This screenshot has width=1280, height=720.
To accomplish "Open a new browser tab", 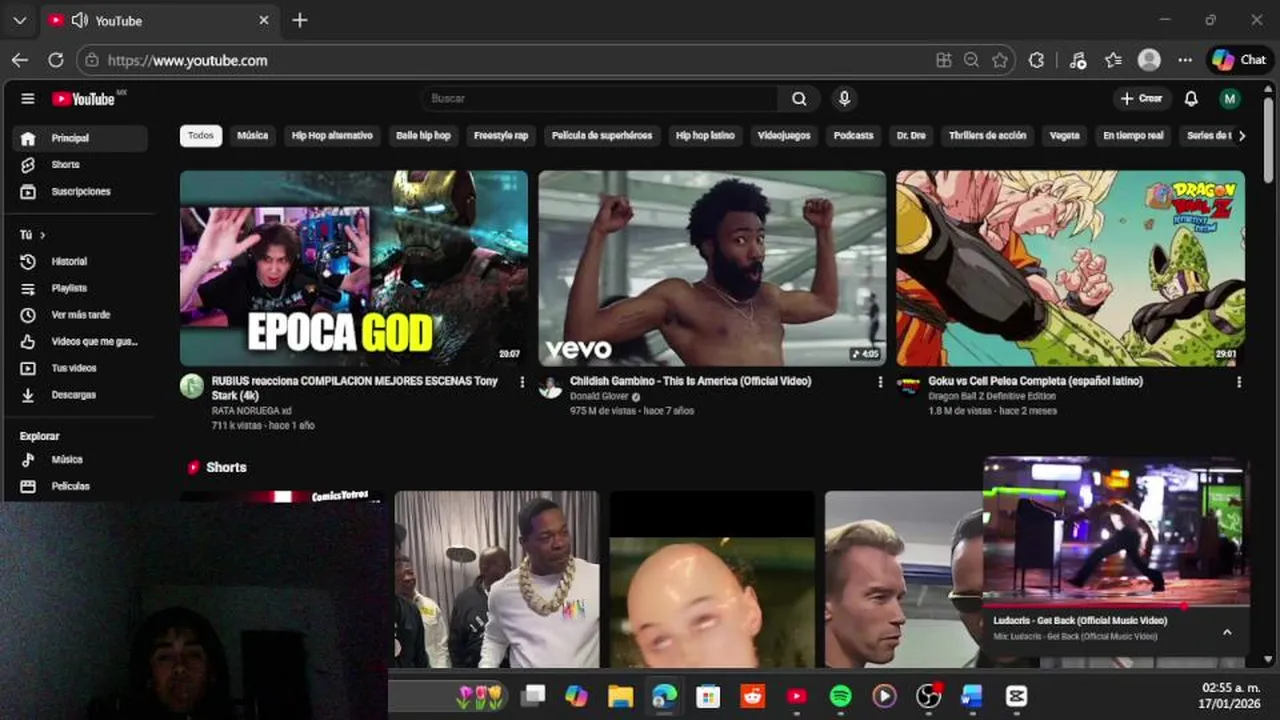I will pyautogui.click(x=300, y=20).
